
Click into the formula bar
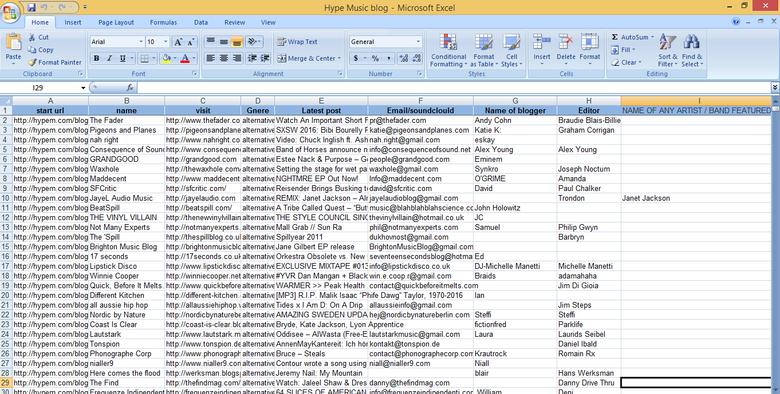tap(454, 88)
